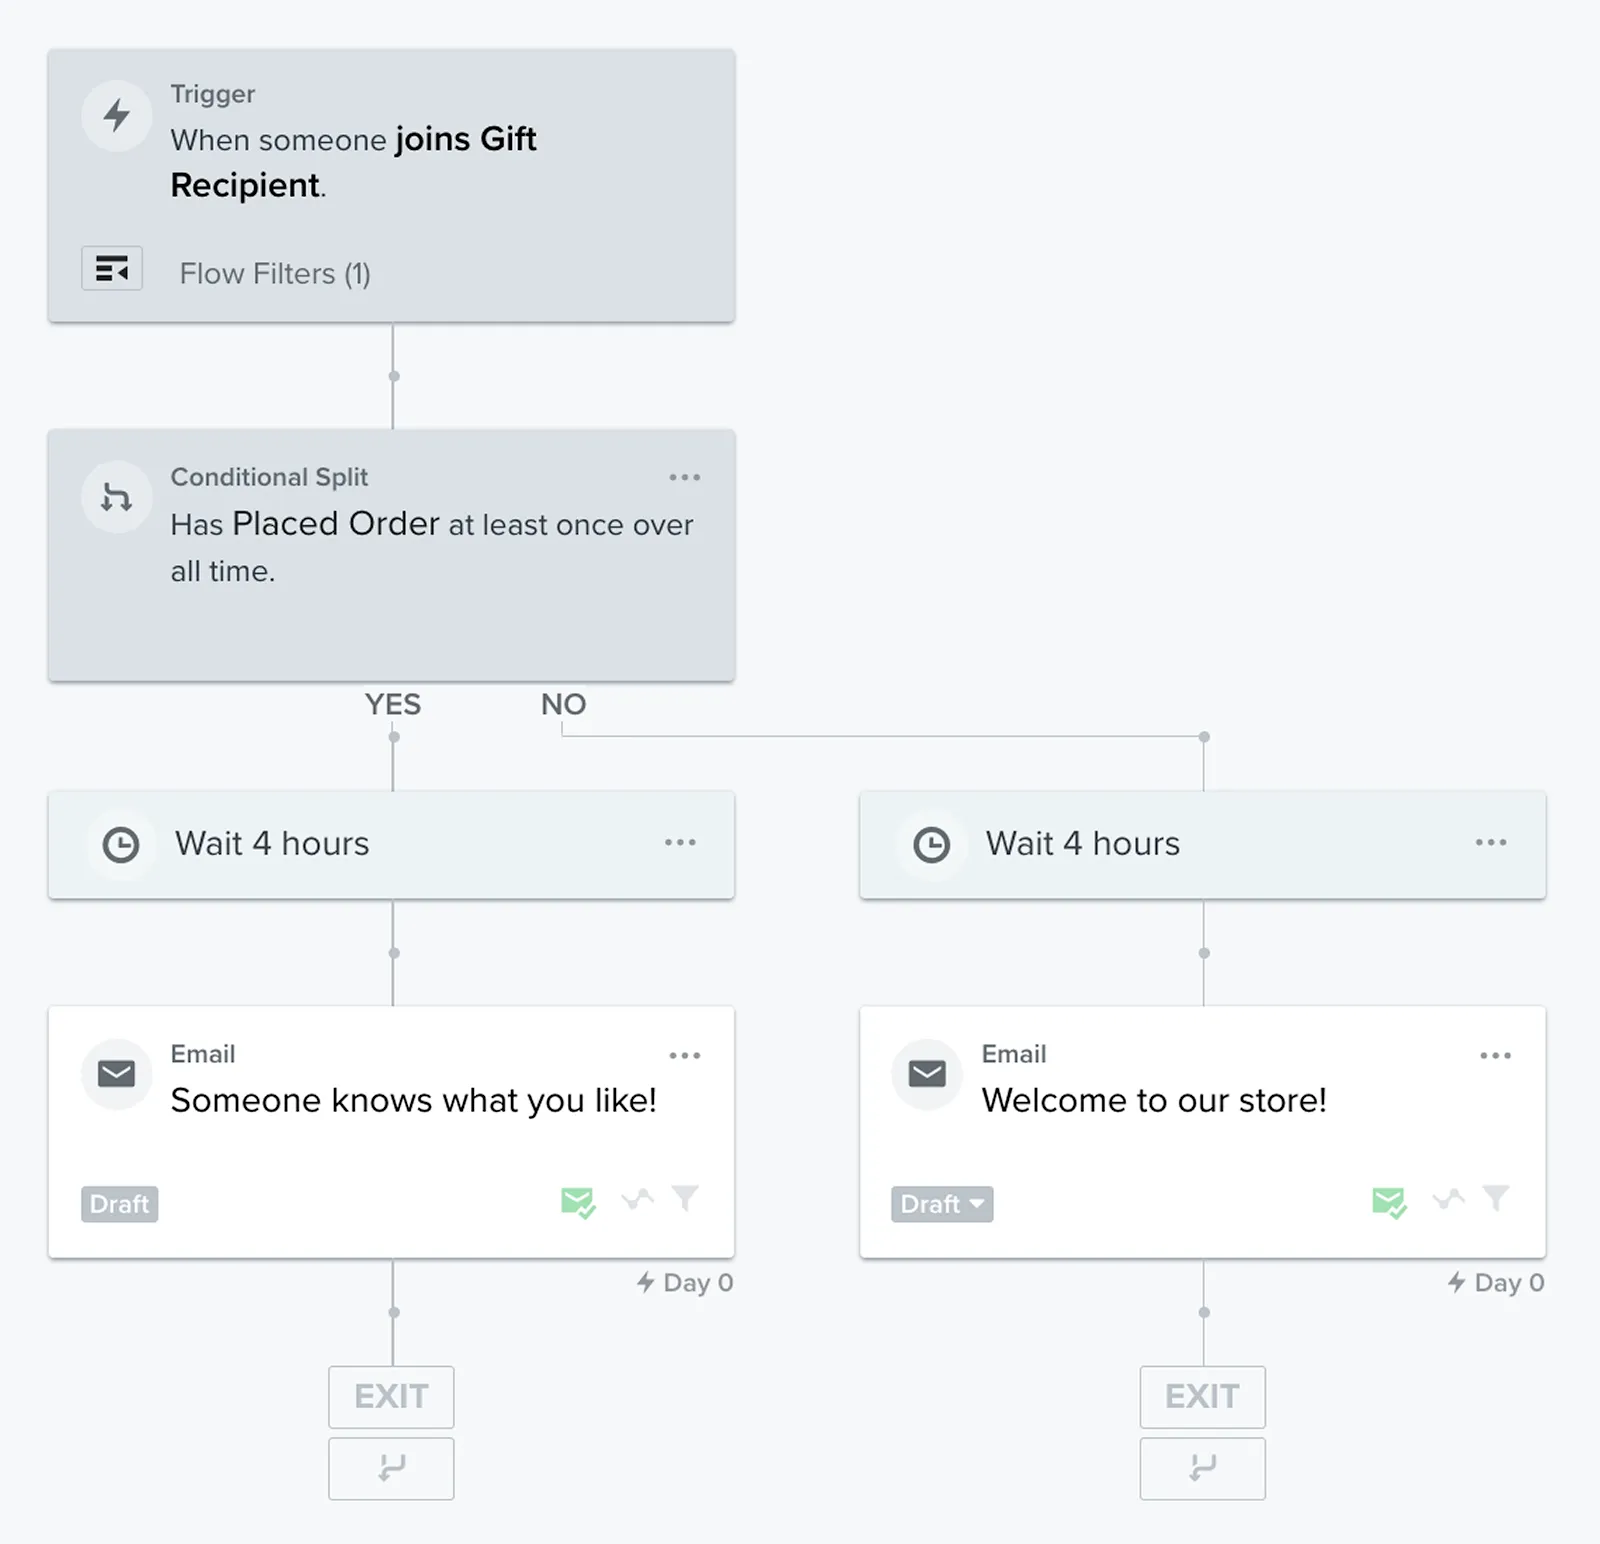The width and height of the screenshot is (1600, 1544).
Task: Click the clock icon on left Wait step
Action: [x=121, y=843]
